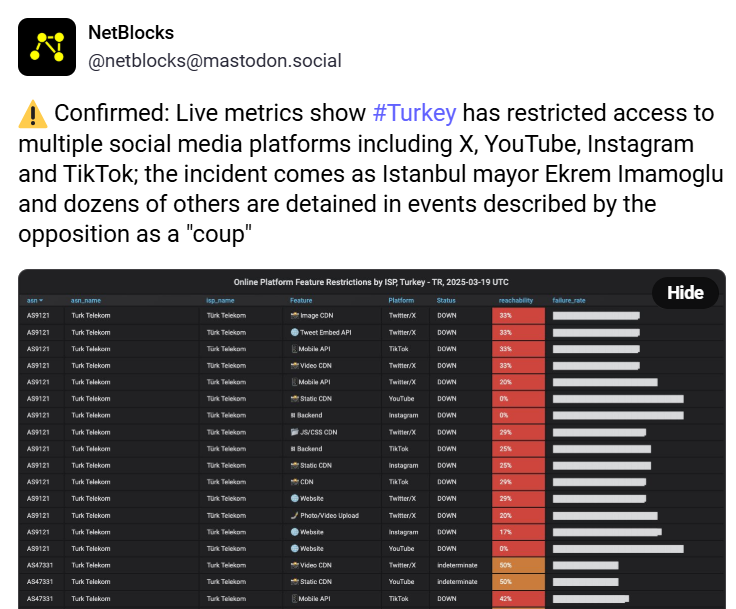Screen dimensions: 736x609
Task: Click the Tweet Embed API globe icon
Action: point(295,332)
